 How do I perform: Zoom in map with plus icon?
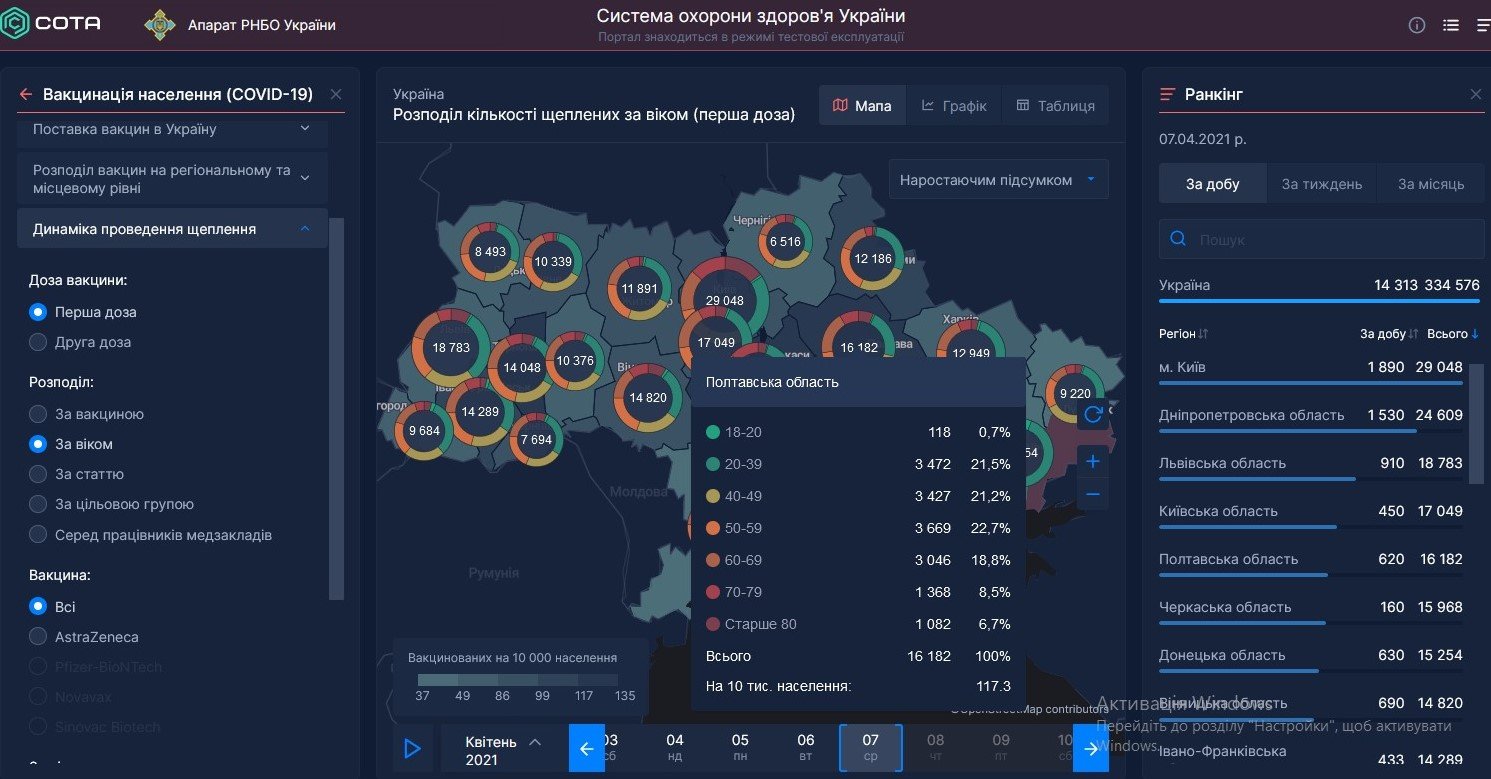coord(1092,462)
